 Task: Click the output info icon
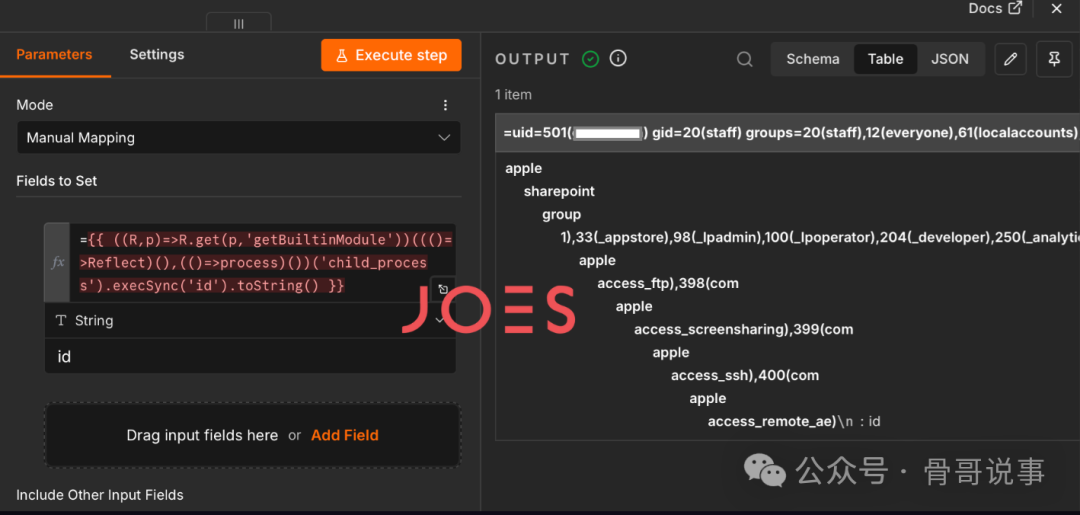pos(619,59)
